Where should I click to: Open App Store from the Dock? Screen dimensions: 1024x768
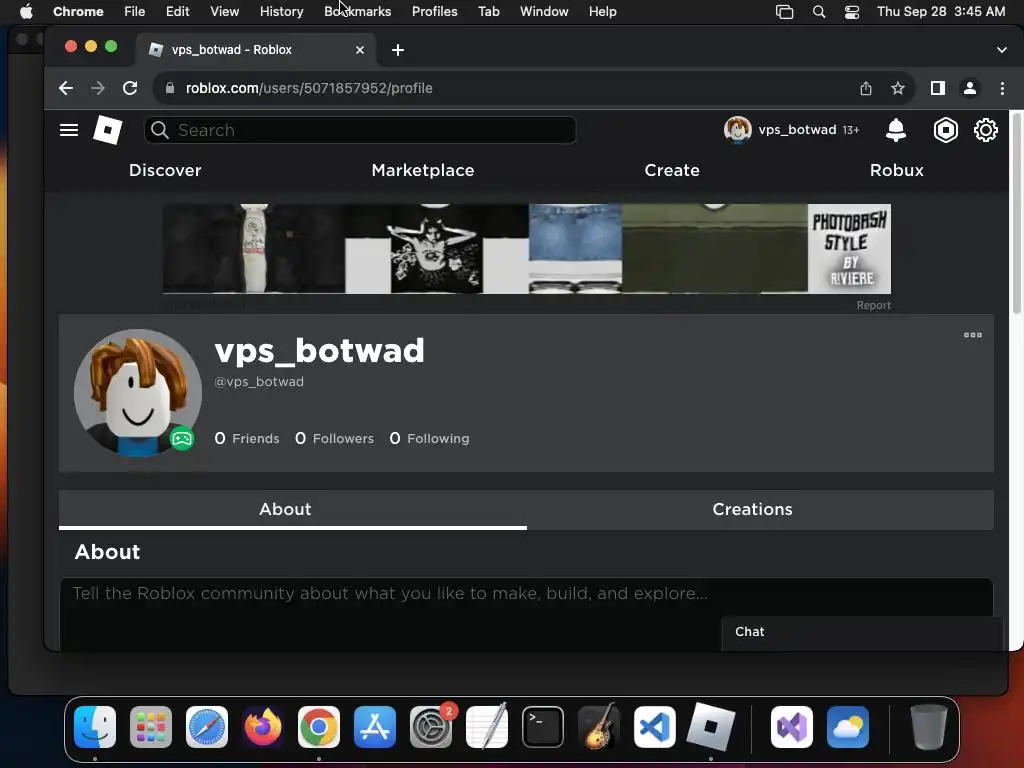375,727
